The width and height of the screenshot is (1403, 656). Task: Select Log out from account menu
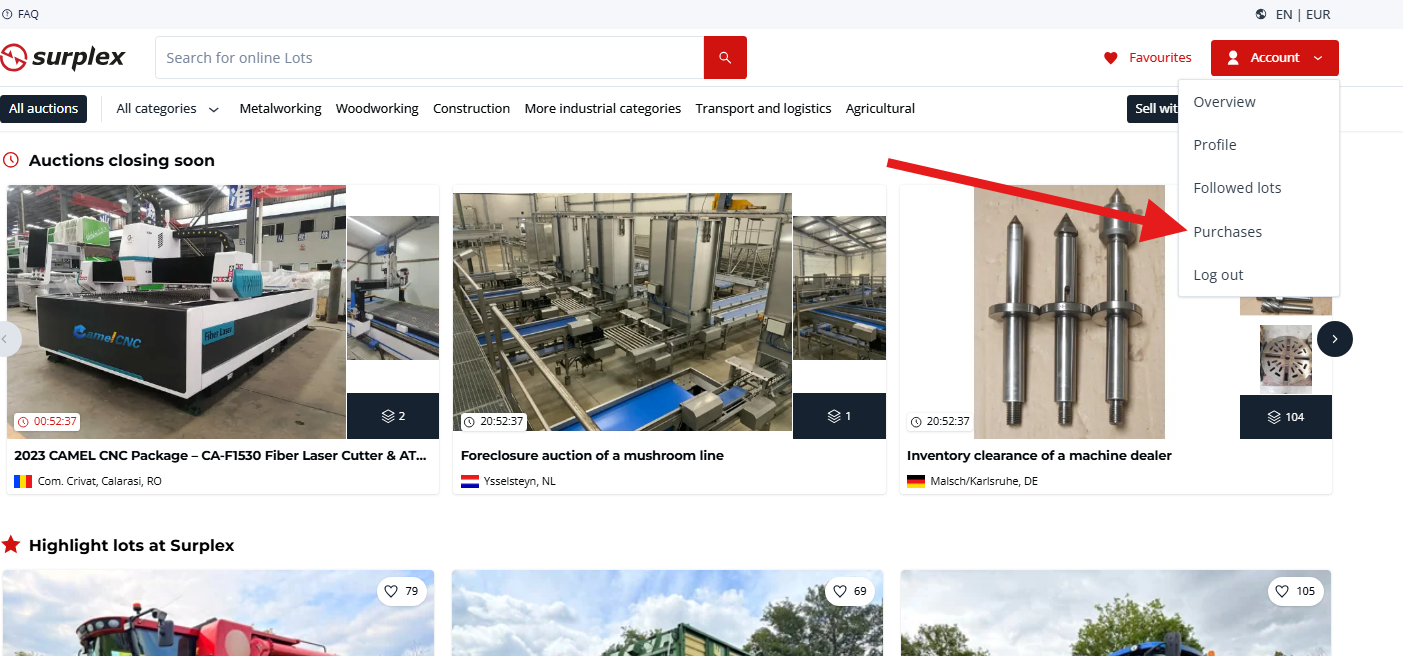(1218, 275)
